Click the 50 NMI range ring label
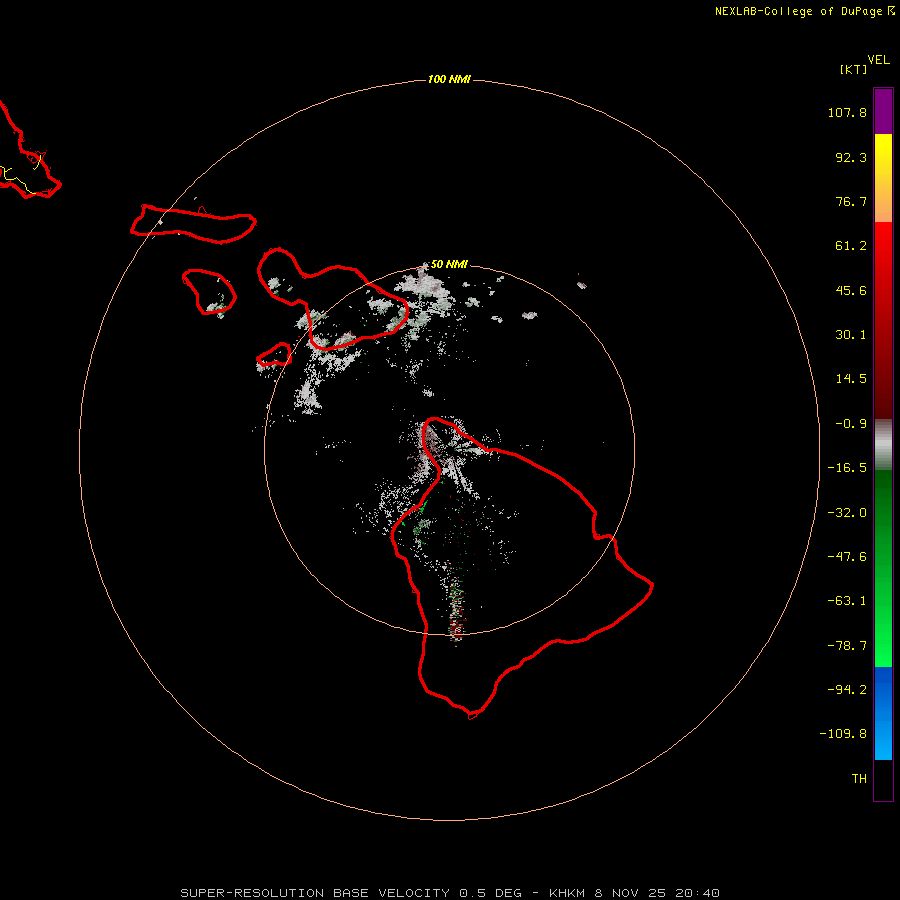The height and width of the screenshot is (900, 900). point(449,264)
